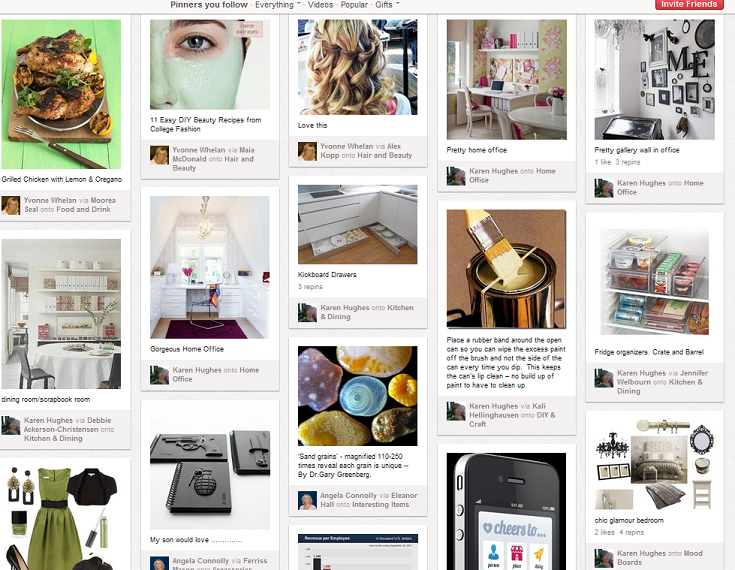Open the braided curly hair pin image
This screenshot has height=570, width=735.
(358, 67)
